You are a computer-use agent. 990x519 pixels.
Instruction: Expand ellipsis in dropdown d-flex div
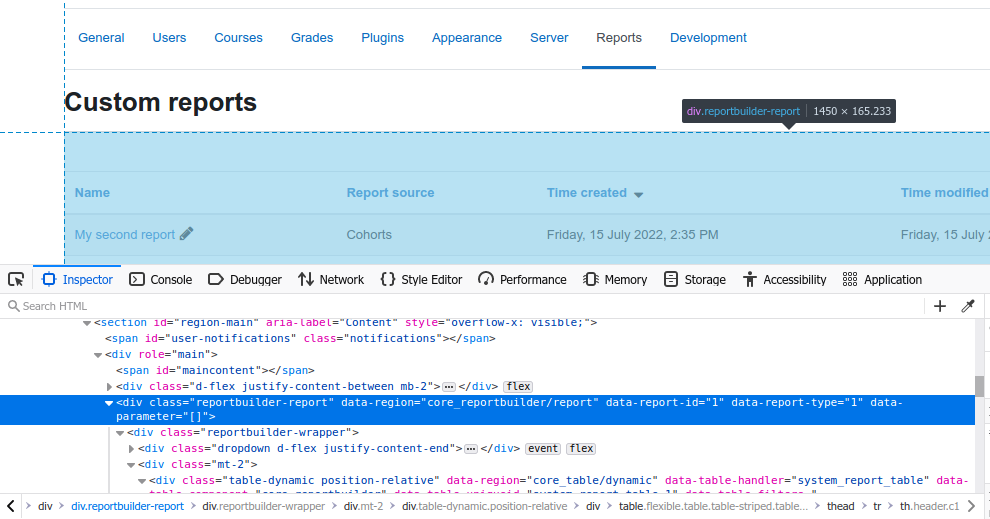tap(471, 448)
